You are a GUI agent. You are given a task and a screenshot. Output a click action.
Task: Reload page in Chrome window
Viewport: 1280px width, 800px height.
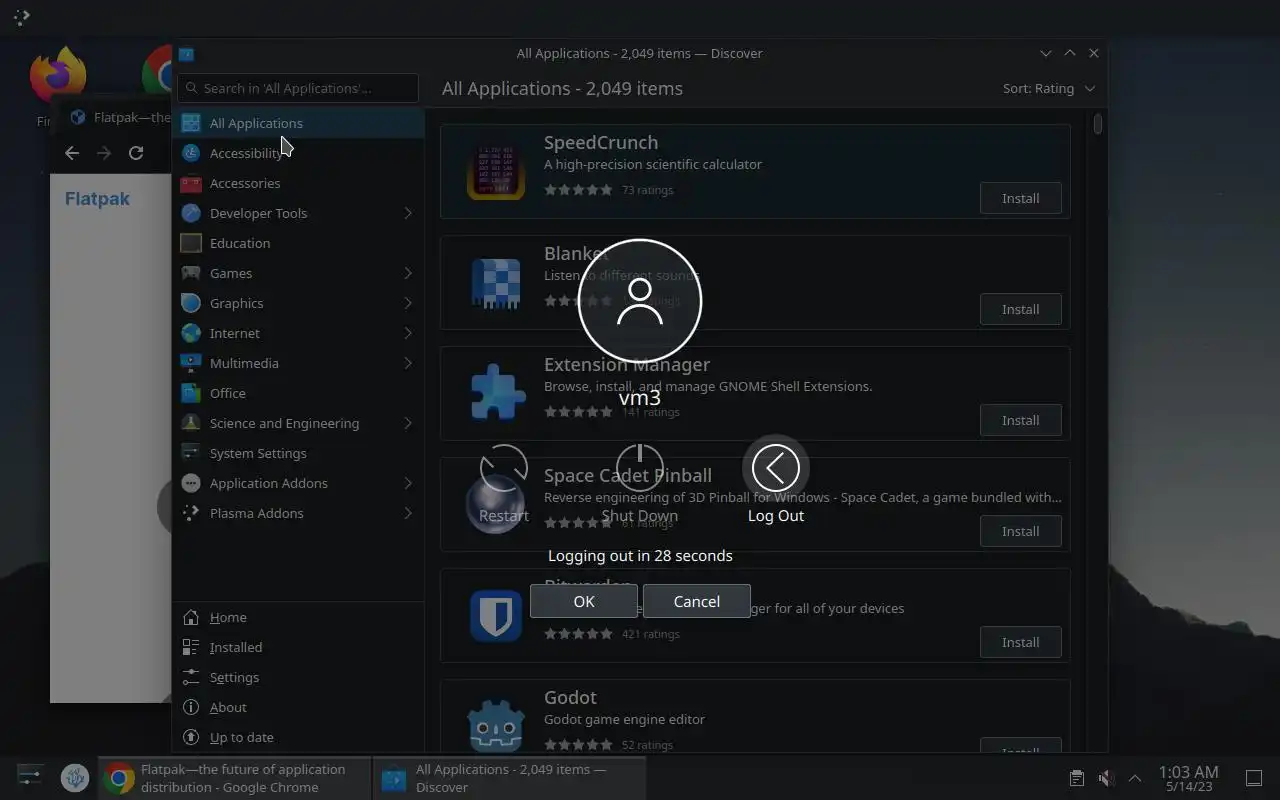136,153
